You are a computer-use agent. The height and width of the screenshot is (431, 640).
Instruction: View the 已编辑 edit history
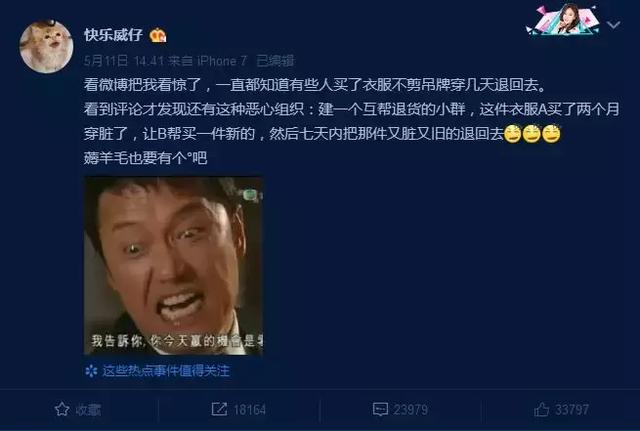(275, 61)
